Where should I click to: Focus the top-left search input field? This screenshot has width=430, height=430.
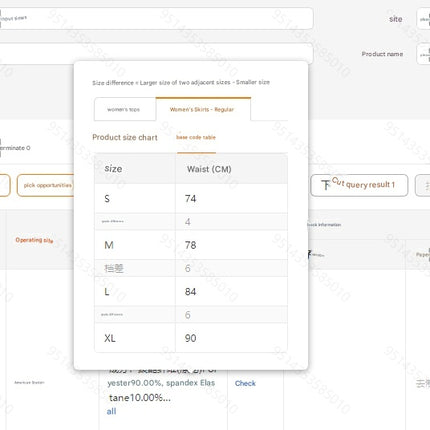[x=156, y=19]
